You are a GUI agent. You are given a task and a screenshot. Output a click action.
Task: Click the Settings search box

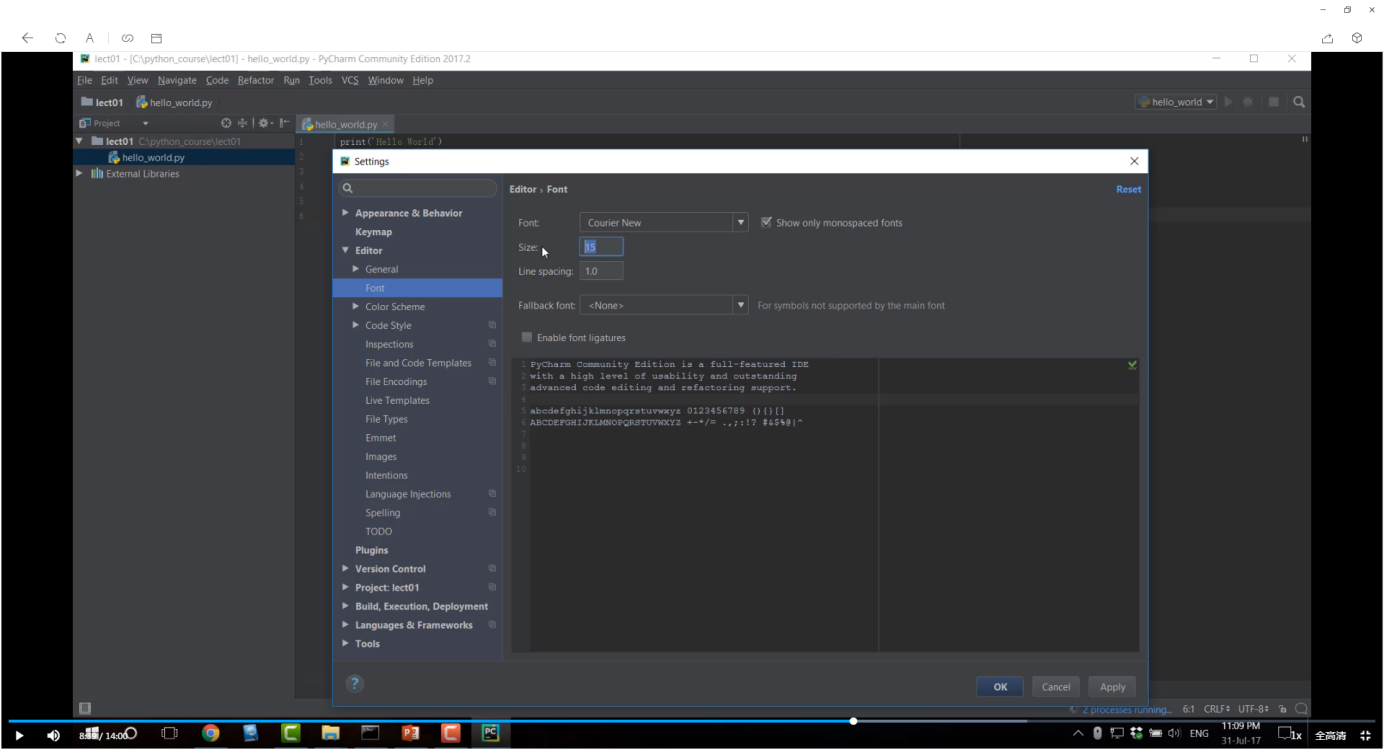click(418, 188)
